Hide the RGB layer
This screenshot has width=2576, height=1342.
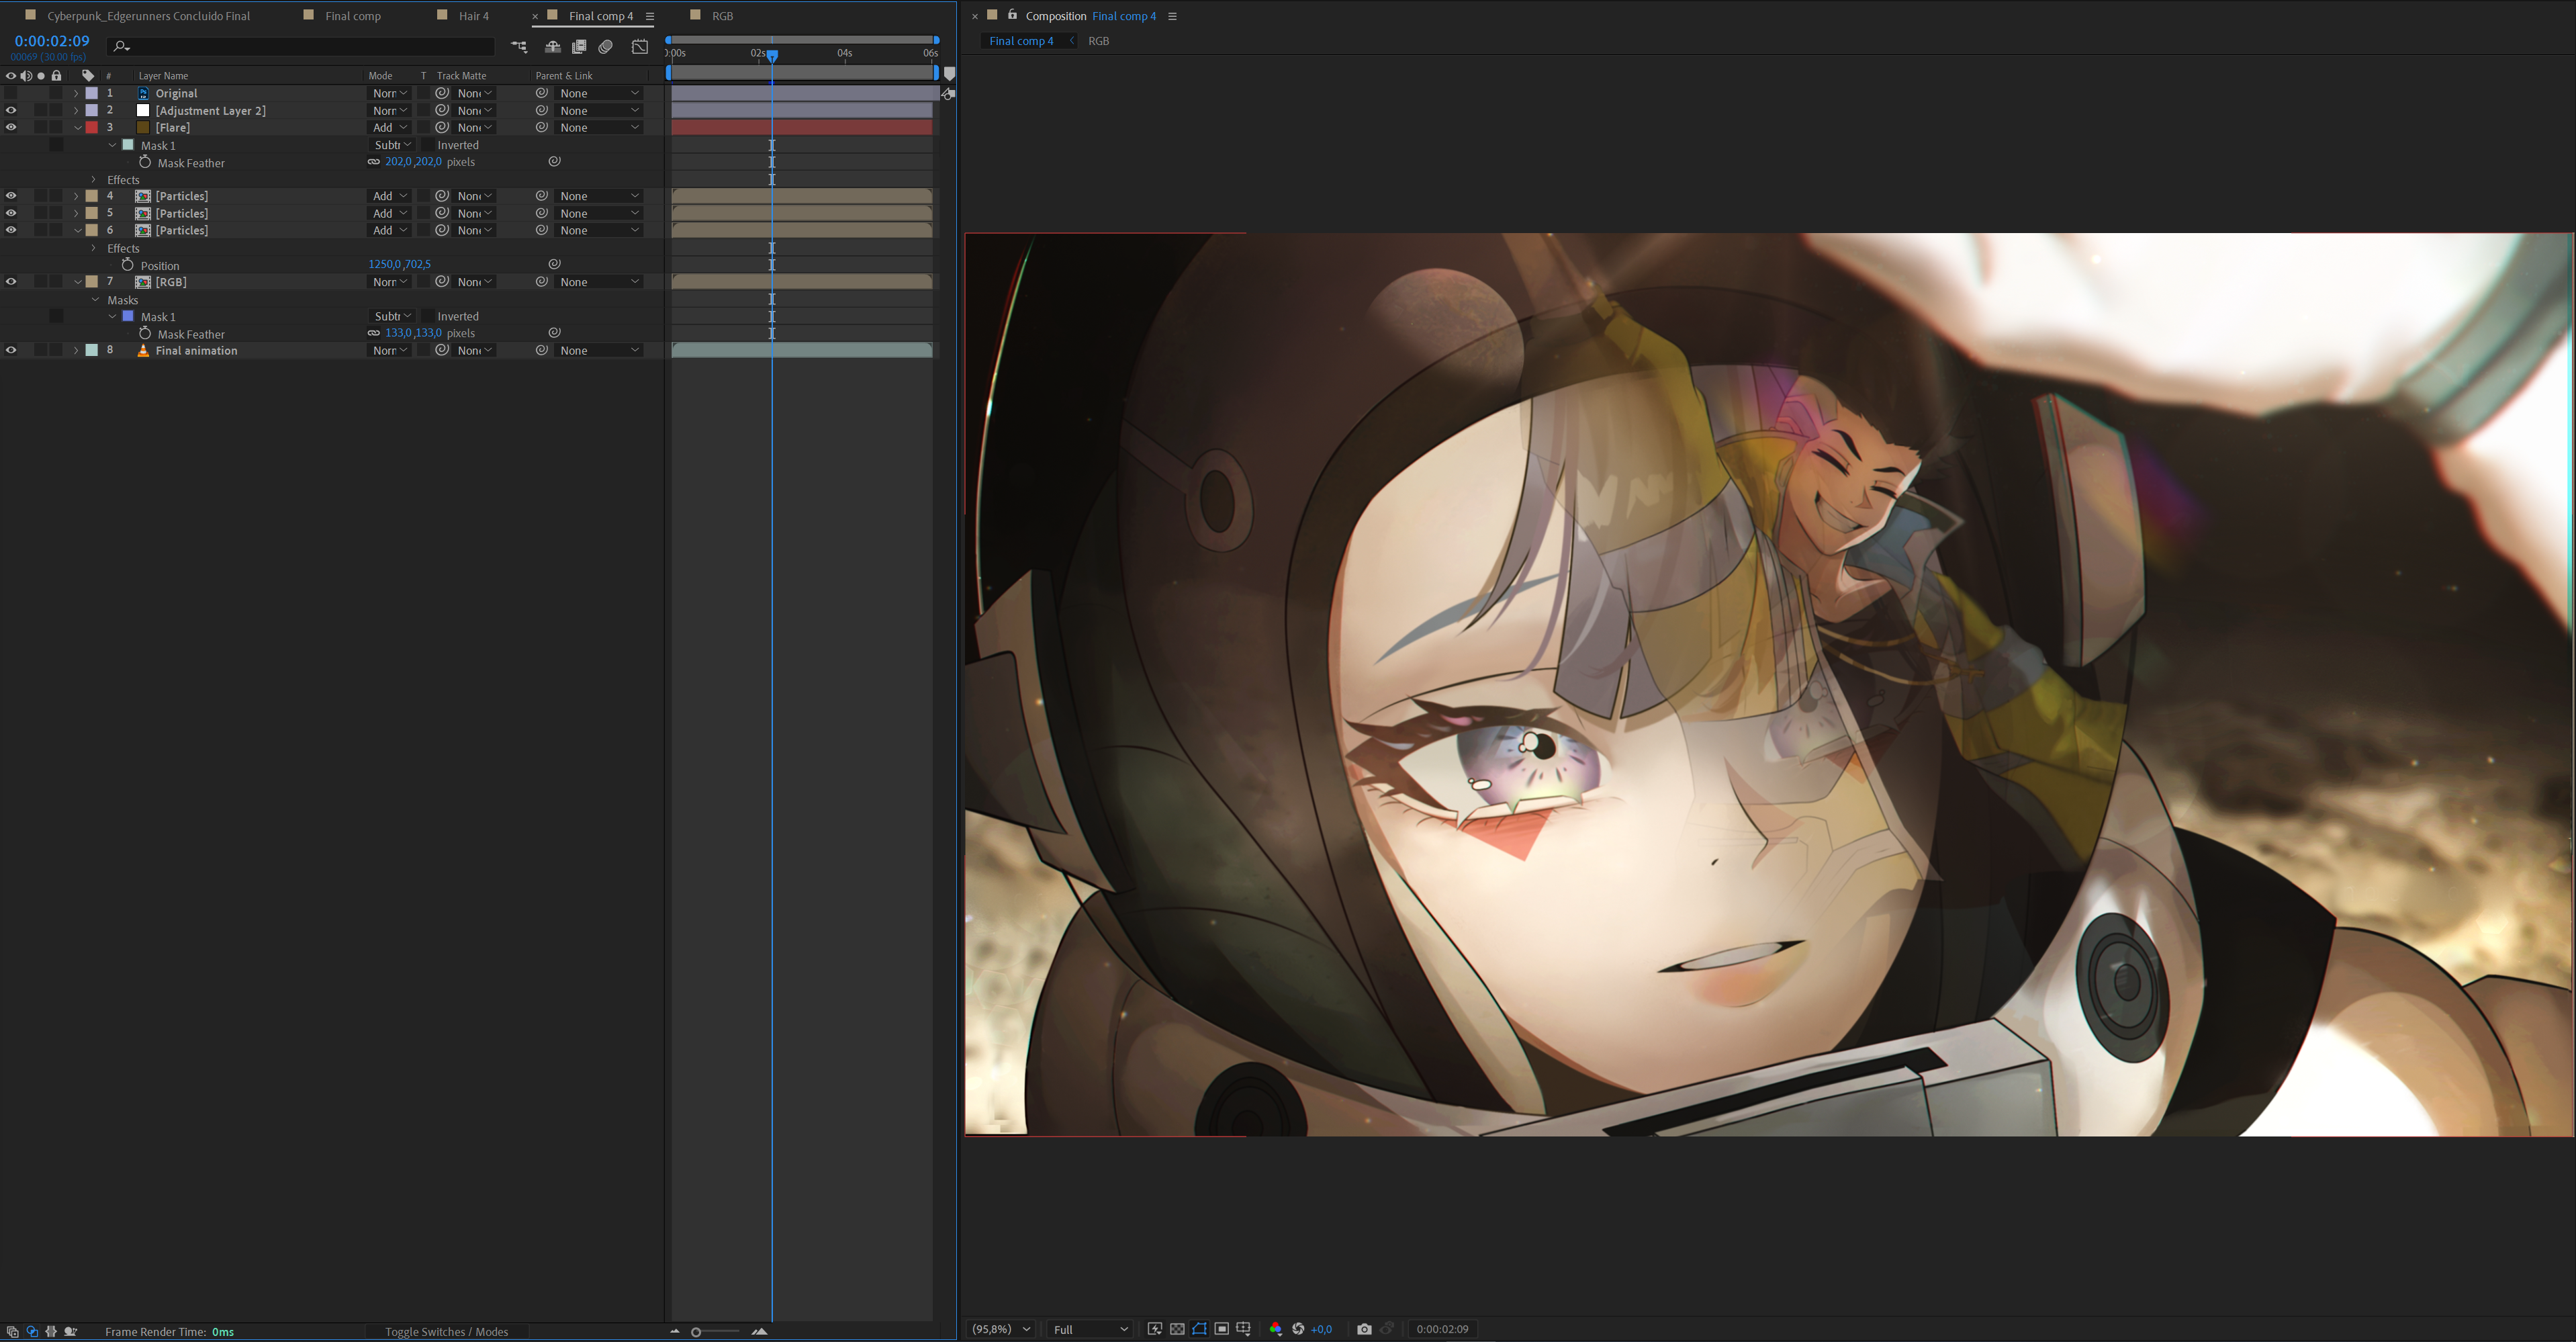[11, 282]
